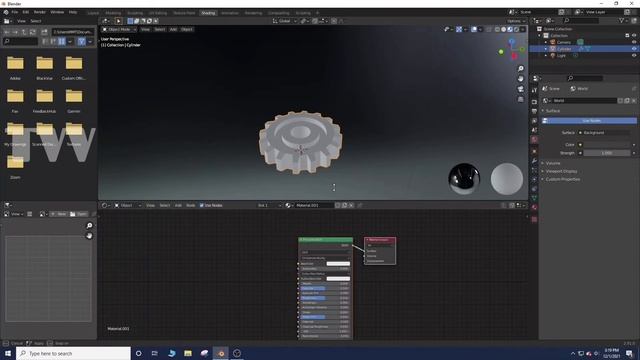640x360 pixels.
Task: Open the Scene properties tab icon
Action: tap(534, 130)
